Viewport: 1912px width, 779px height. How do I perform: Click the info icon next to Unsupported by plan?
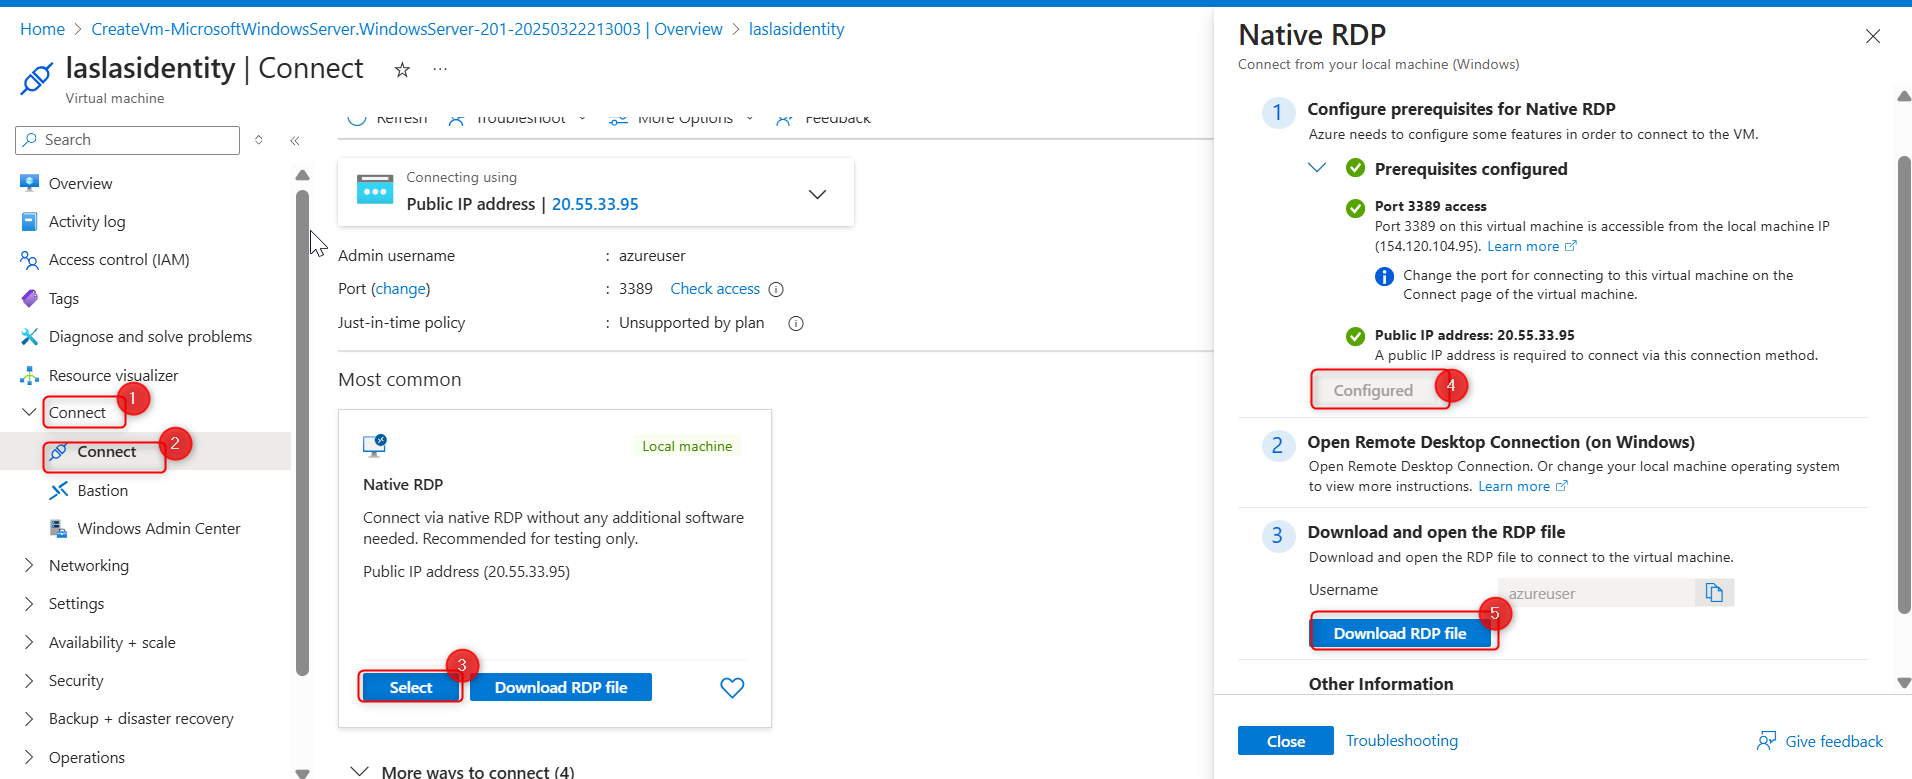click(796, 323)
